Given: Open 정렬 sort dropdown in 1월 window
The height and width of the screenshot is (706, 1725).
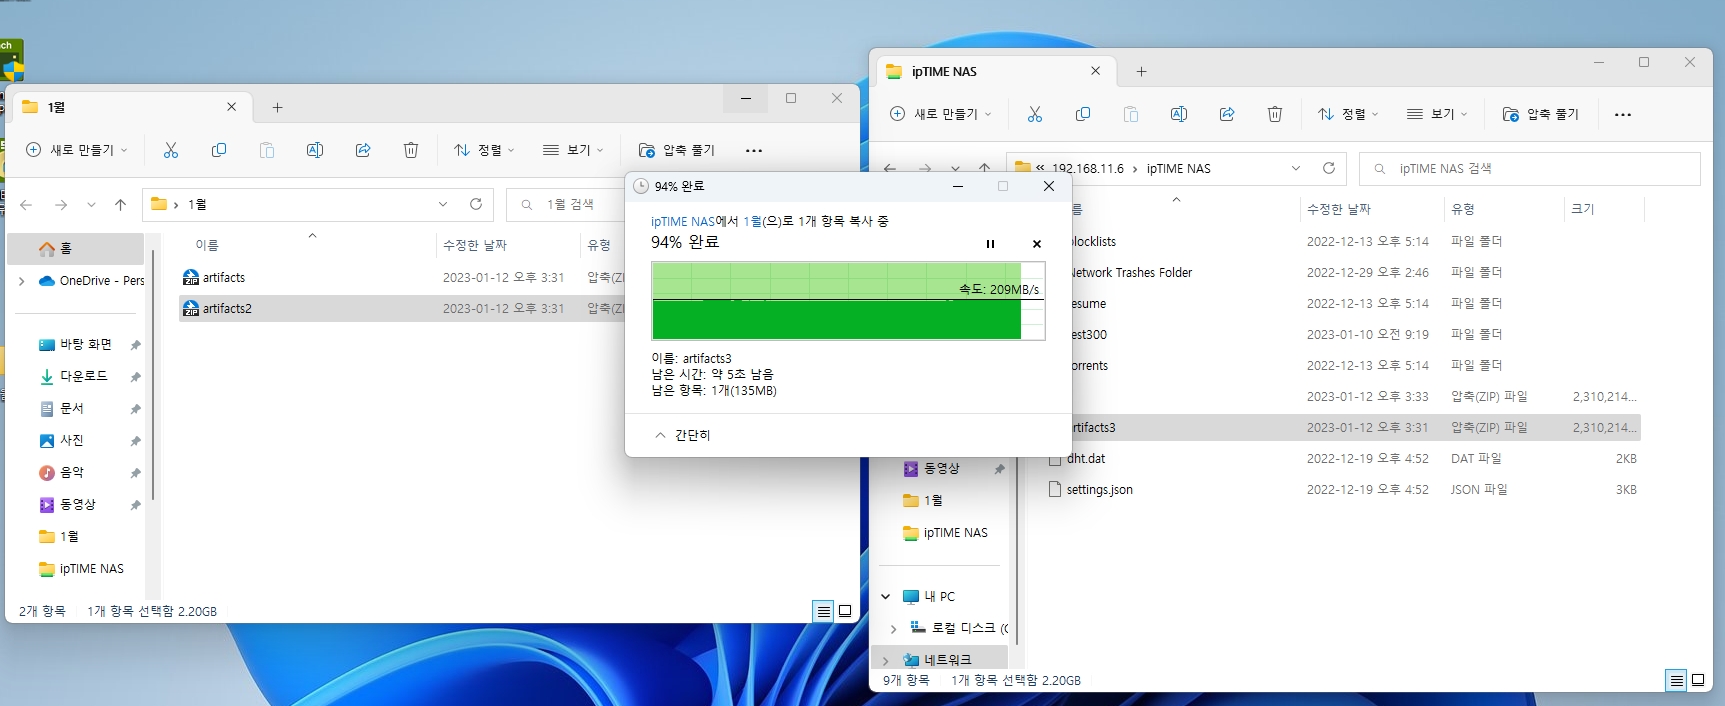Looking at the screenshot, I should 484,150.
